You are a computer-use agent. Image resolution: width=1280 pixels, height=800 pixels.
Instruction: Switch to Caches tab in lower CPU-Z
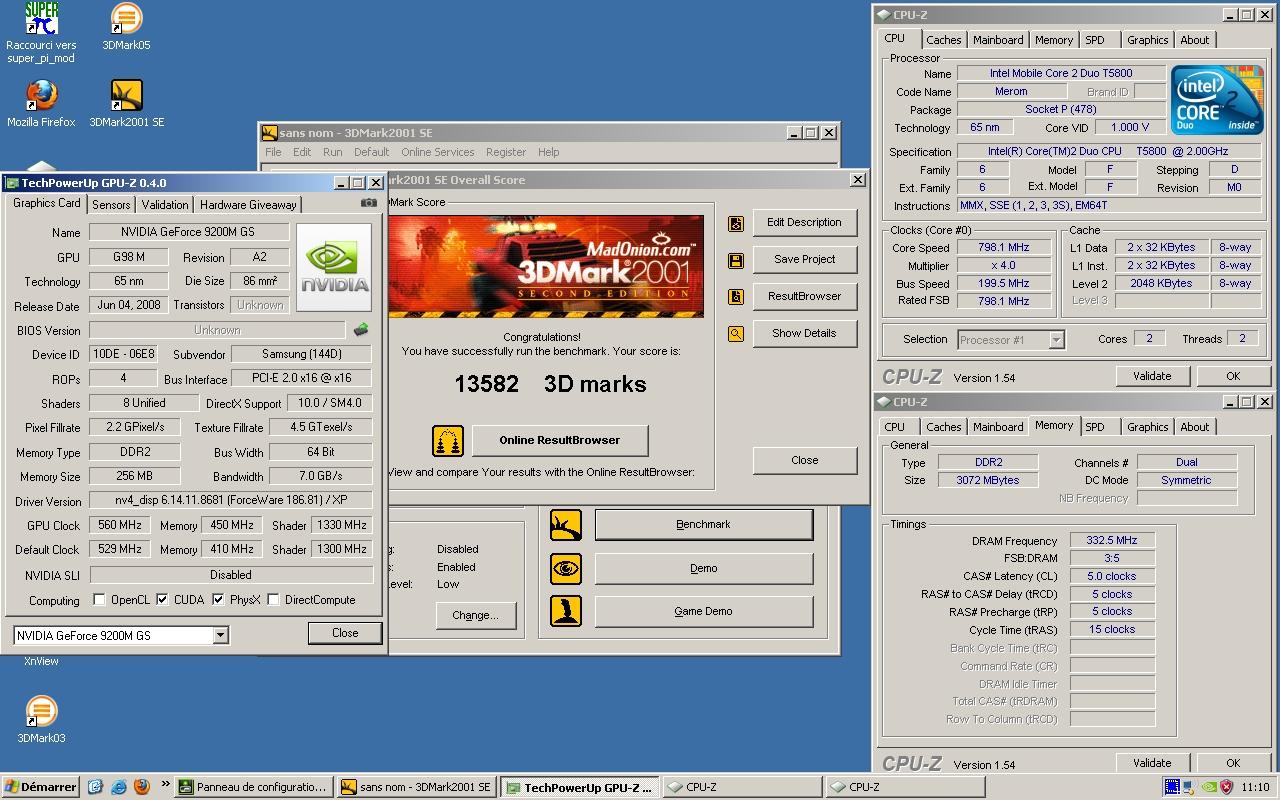(x=943, y=427)
